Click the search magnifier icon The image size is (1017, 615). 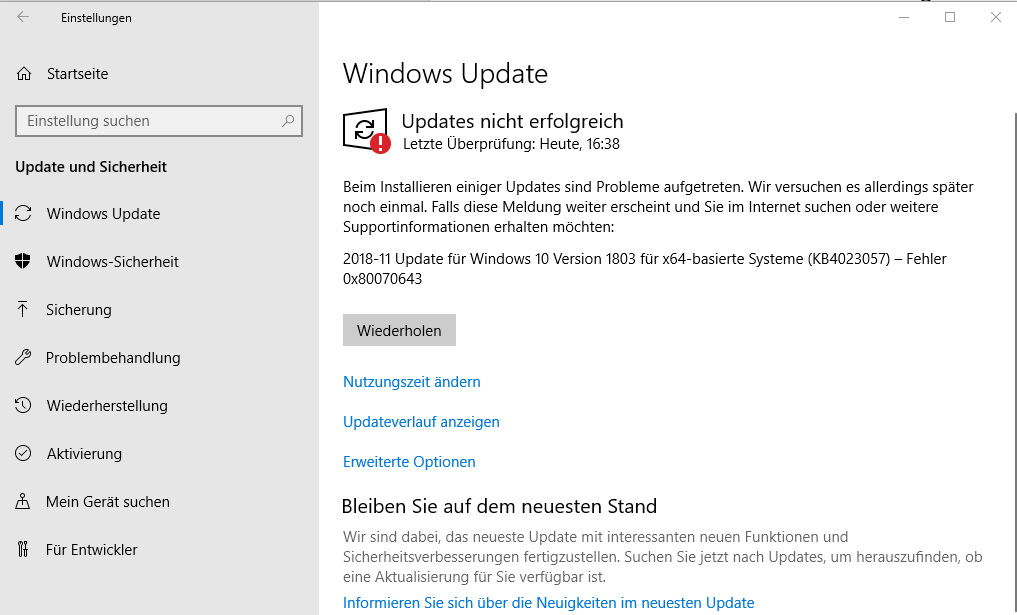point(288,121)
